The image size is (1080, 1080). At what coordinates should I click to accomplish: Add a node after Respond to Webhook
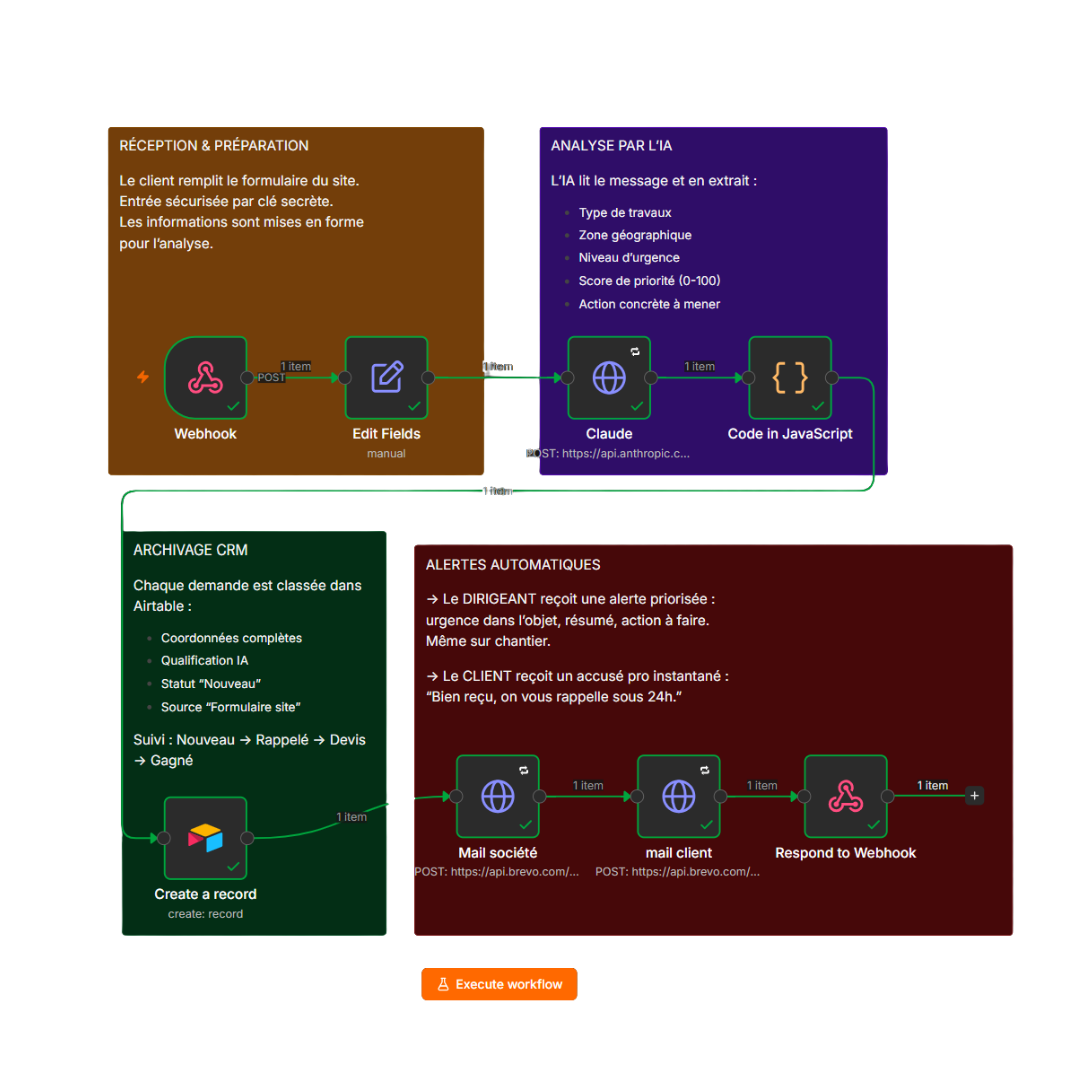975,796
